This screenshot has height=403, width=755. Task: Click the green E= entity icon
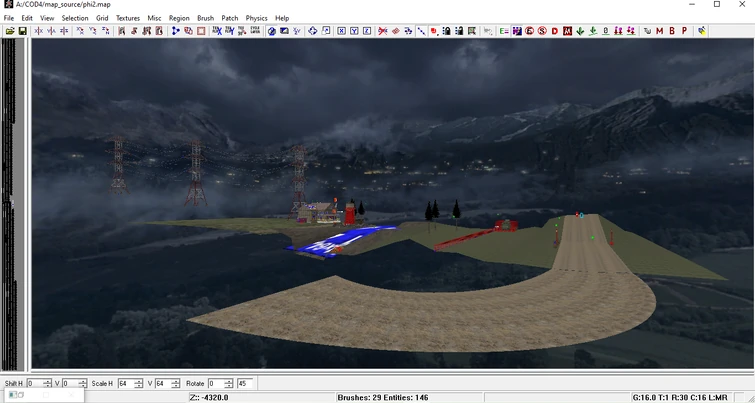pos(504,31)
